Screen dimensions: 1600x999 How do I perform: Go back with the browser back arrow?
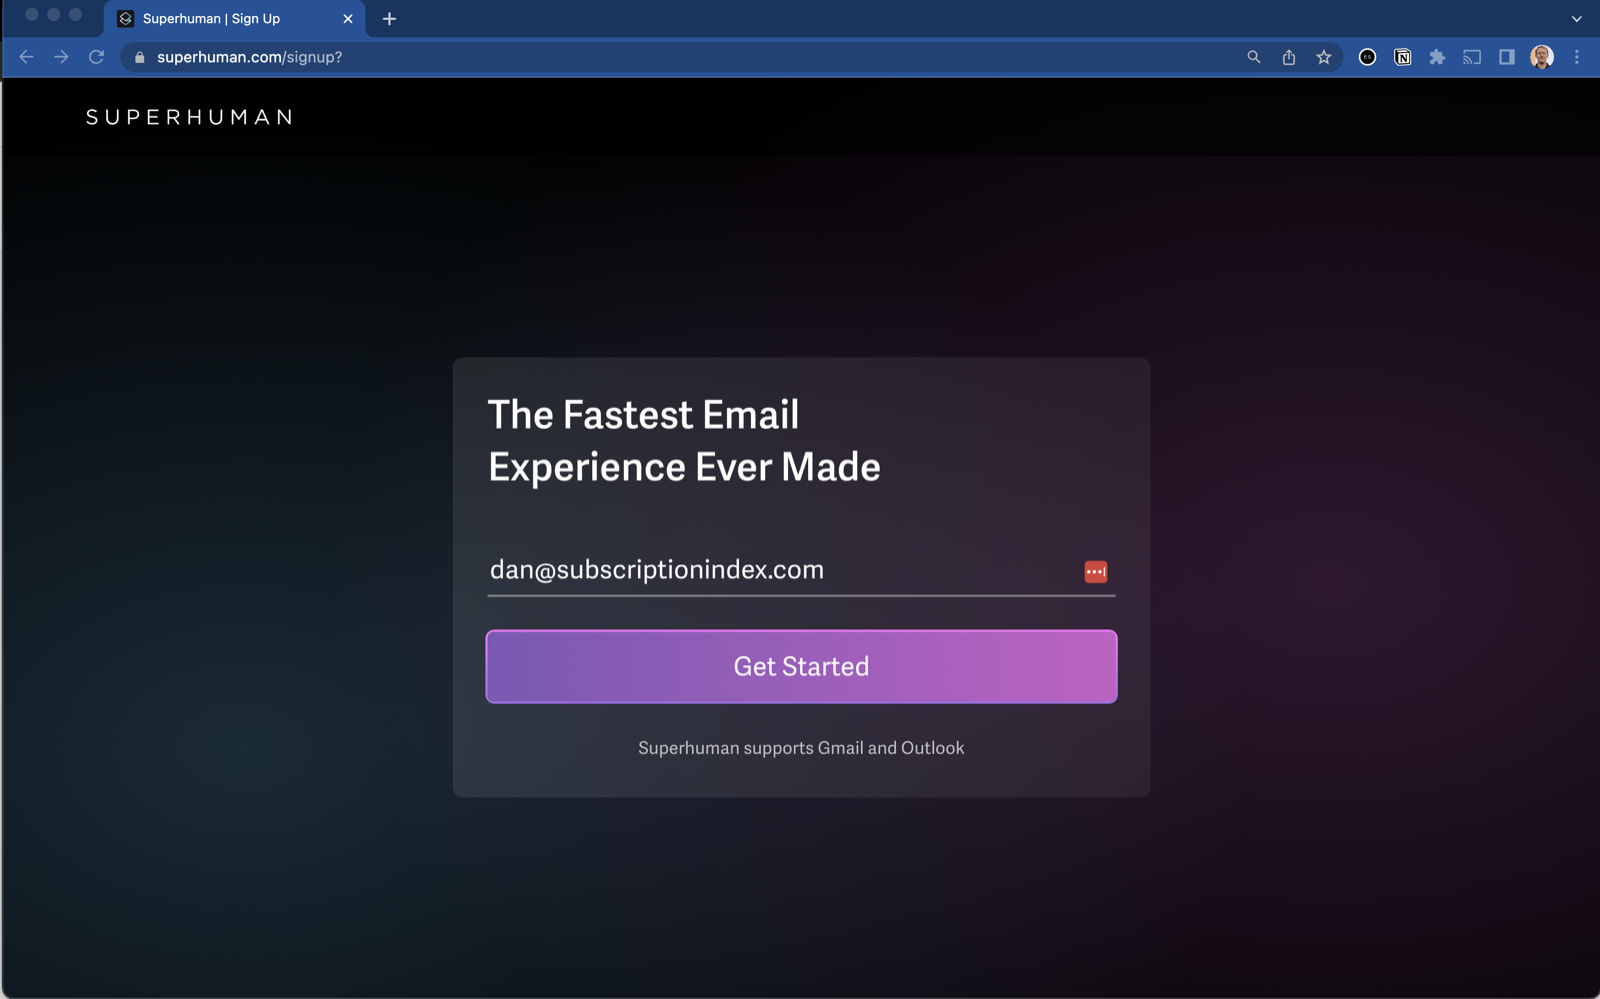point(27,57)
